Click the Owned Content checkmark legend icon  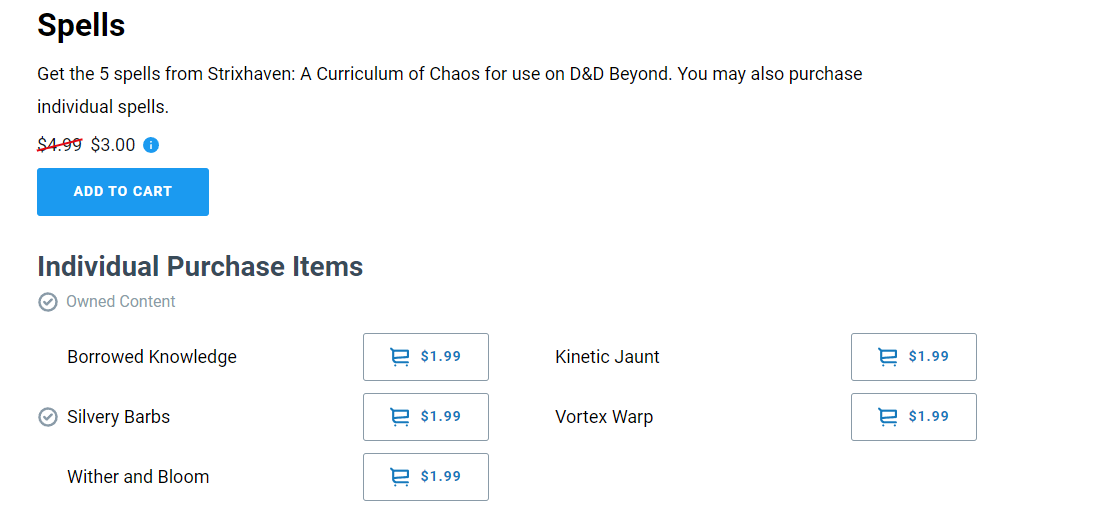pos(47,302)
